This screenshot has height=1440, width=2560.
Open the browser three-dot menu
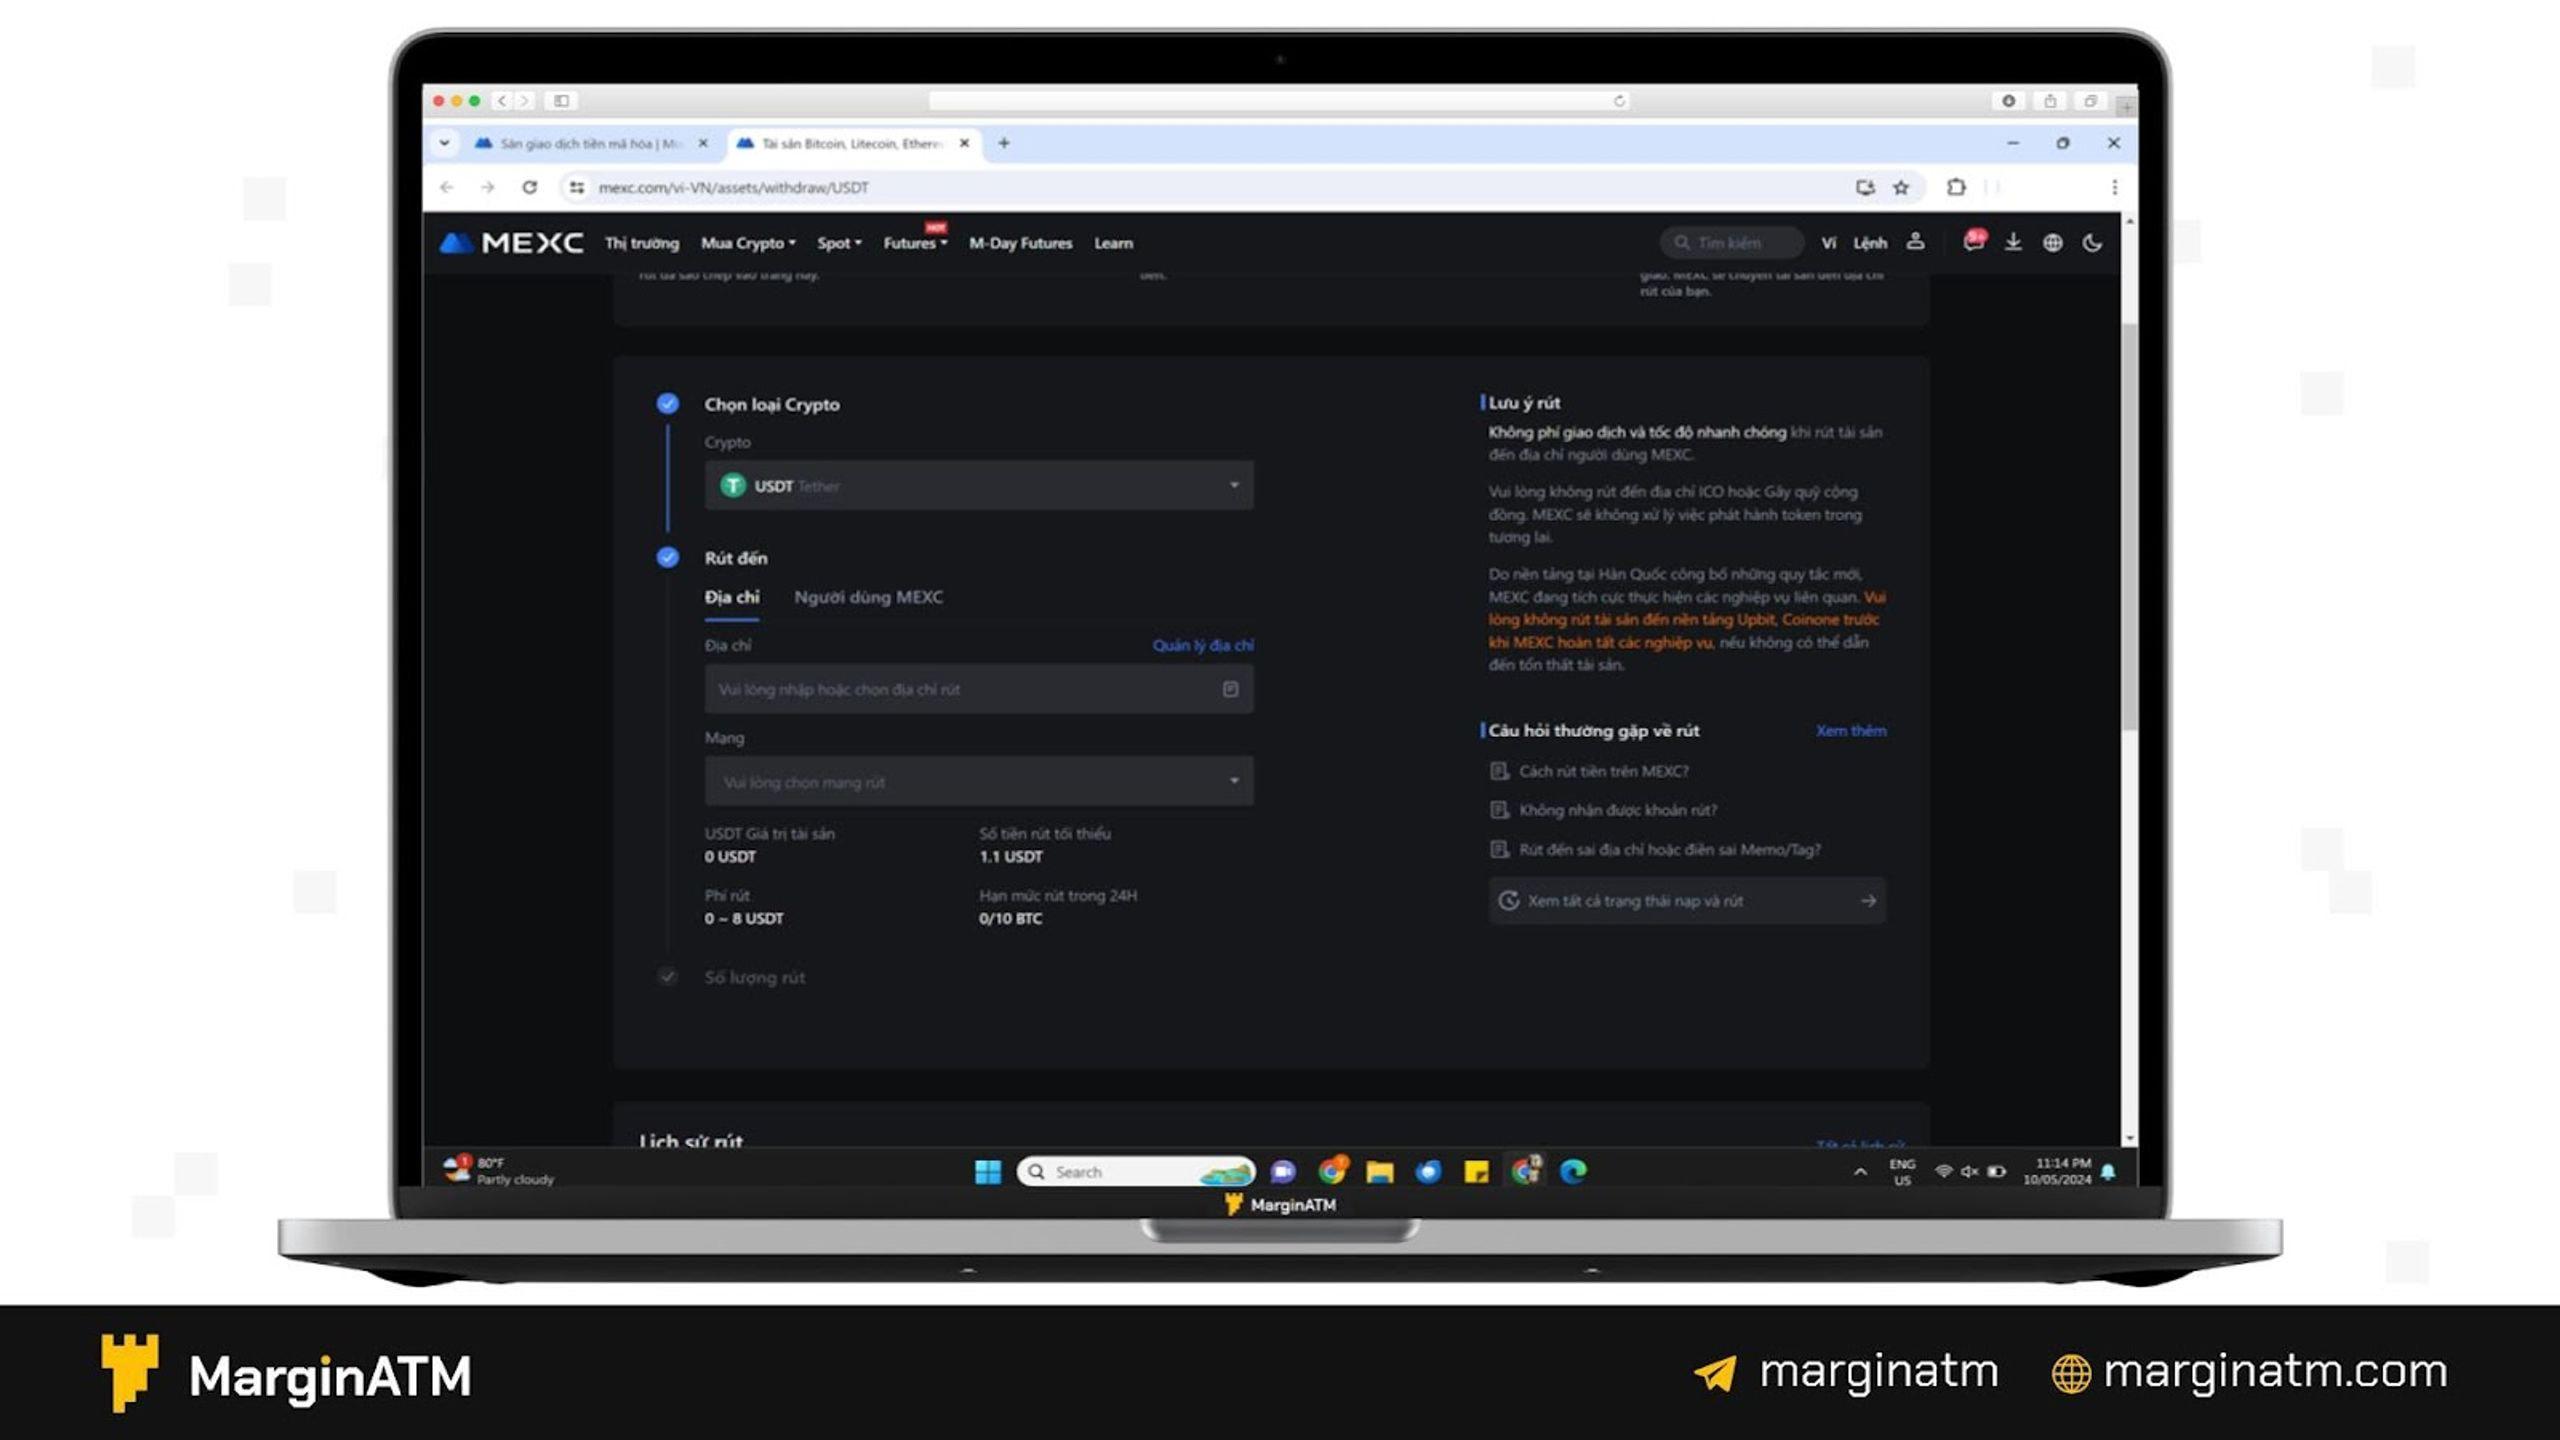coord(2114,187)
